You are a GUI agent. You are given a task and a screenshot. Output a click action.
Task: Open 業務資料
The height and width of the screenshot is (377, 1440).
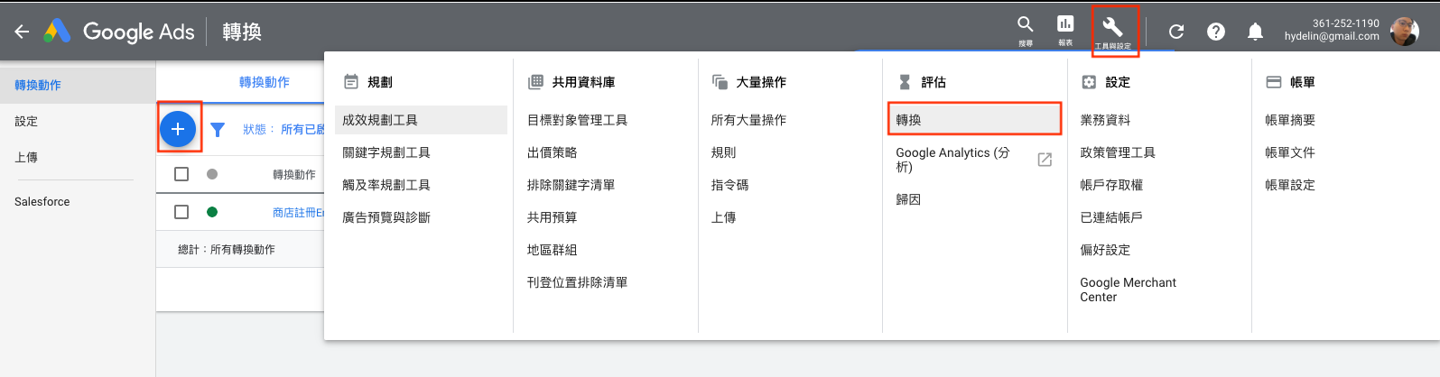tap(1105, 120)
